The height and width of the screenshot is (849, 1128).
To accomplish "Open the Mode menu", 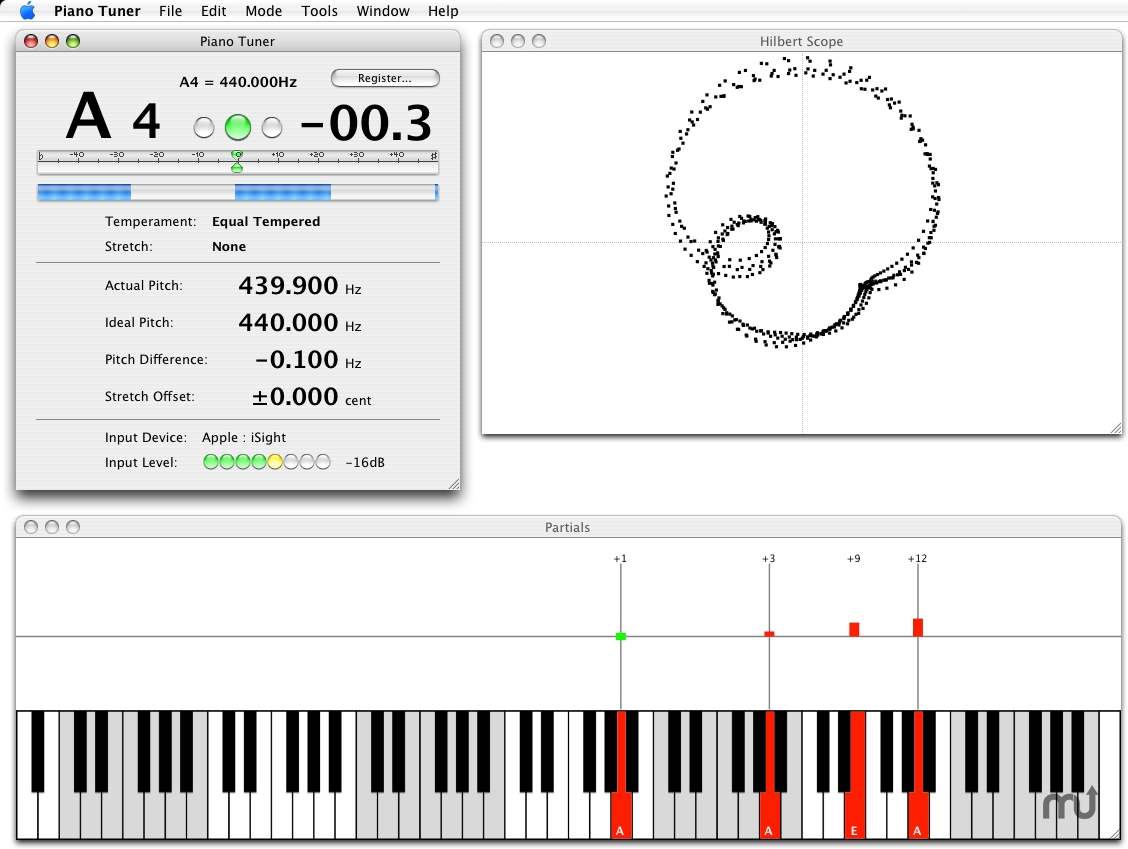I will [264, 11].
